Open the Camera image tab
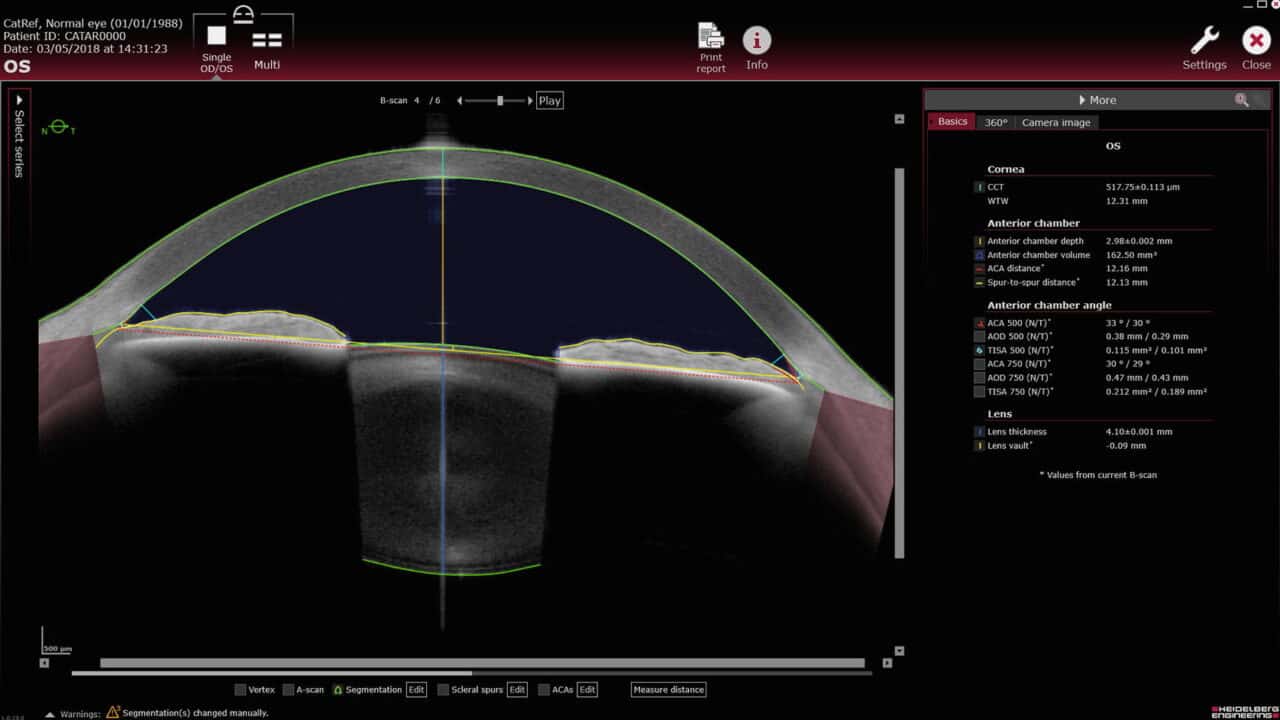The width and height of the screenshot is (1280, 720). pyautogui.click(x=1055, y=122)
